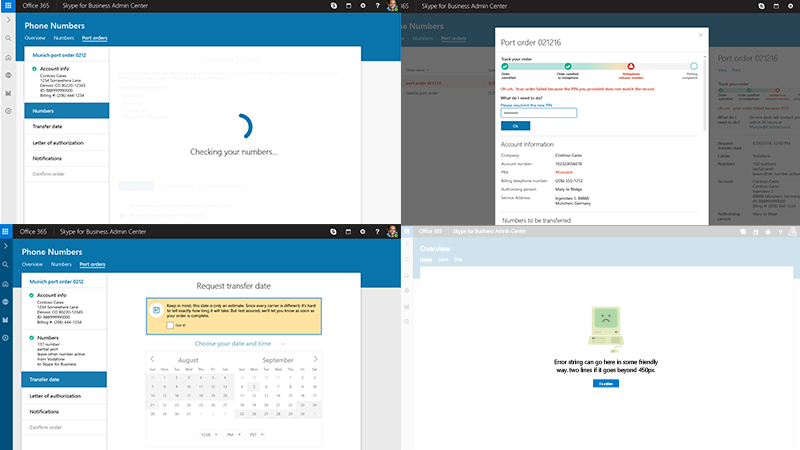The width and height of the screenshot is (800, 450).
Task: Open Overview tab on Request transfer date screen
Action: [32, 264]
